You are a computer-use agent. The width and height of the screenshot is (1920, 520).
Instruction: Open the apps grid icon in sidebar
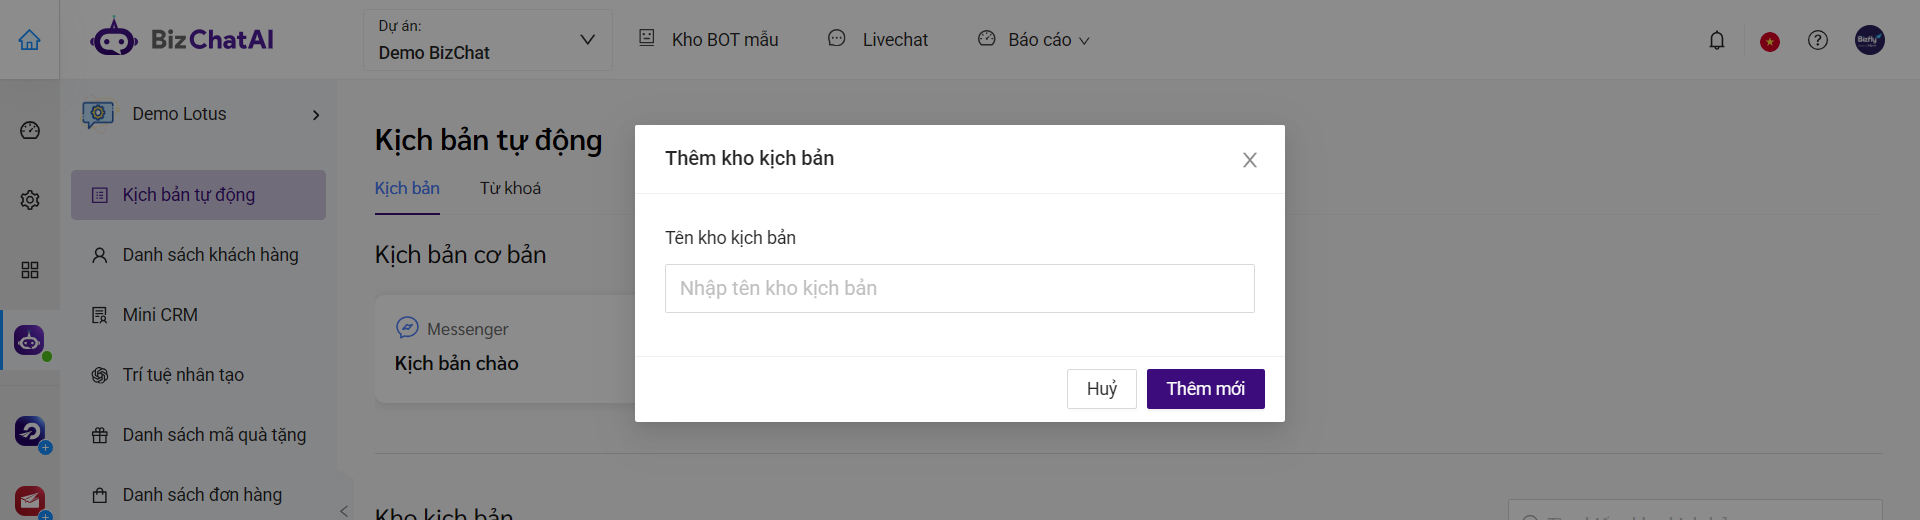coord(30,270)
